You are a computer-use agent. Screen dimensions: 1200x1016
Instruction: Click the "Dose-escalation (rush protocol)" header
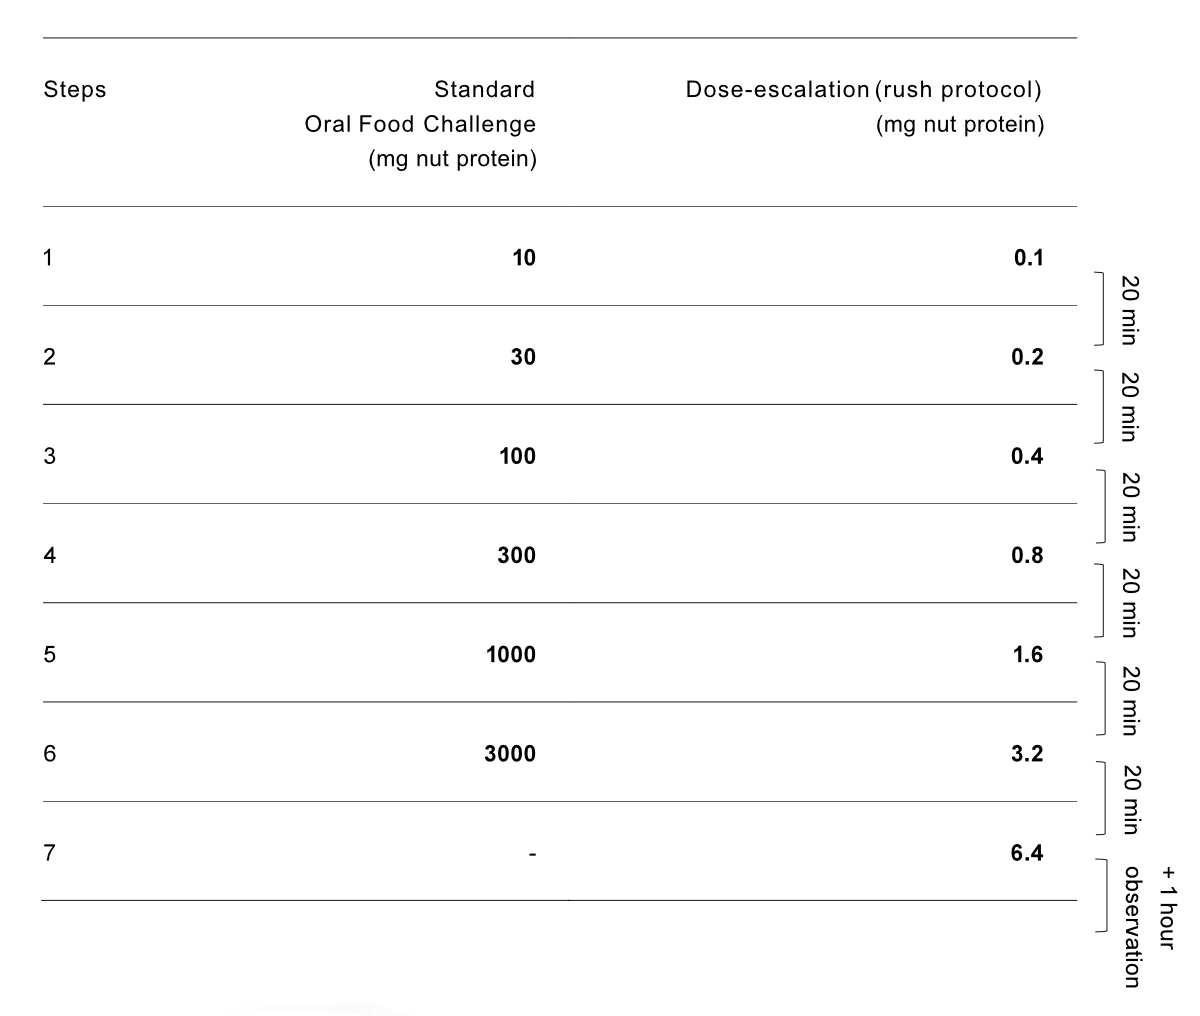click(x=864, y=90)
